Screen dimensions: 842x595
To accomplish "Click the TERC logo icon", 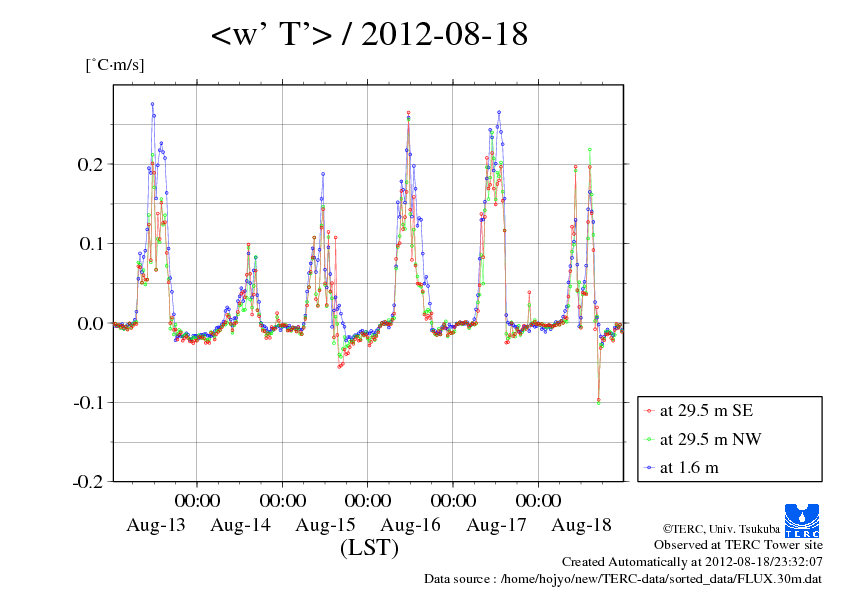I will tap(802, 520).
